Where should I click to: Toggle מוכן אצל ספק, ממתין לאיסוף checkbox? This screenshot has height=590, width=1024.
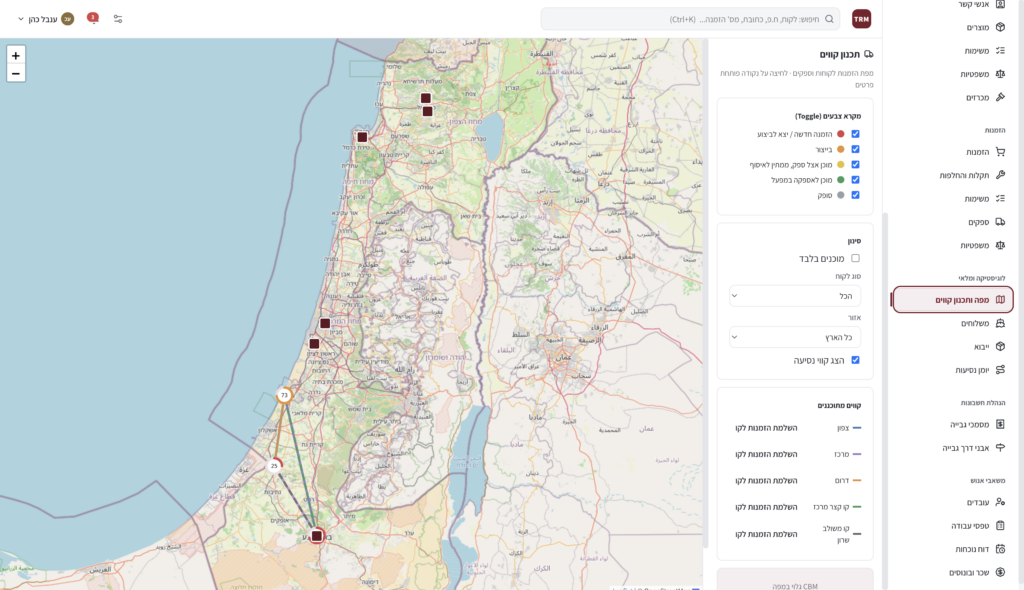click(856, 165)
